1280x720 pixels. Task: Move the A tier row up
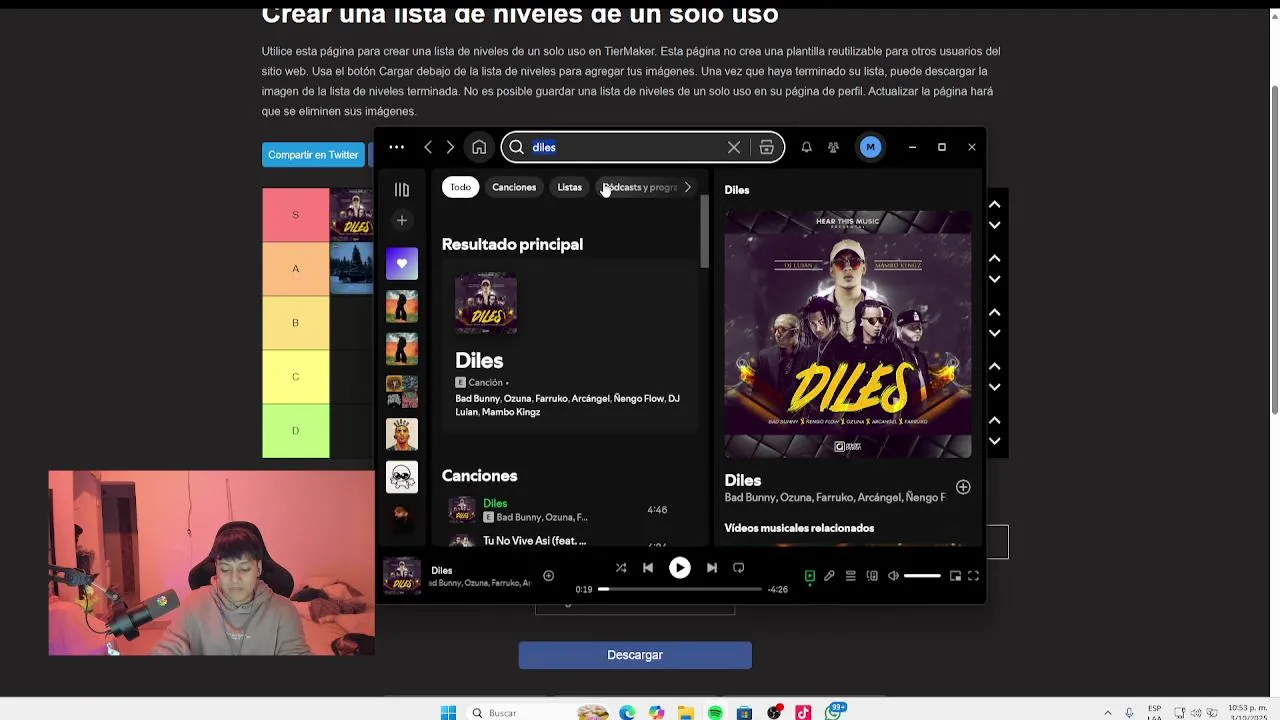(x=994, y=258)
